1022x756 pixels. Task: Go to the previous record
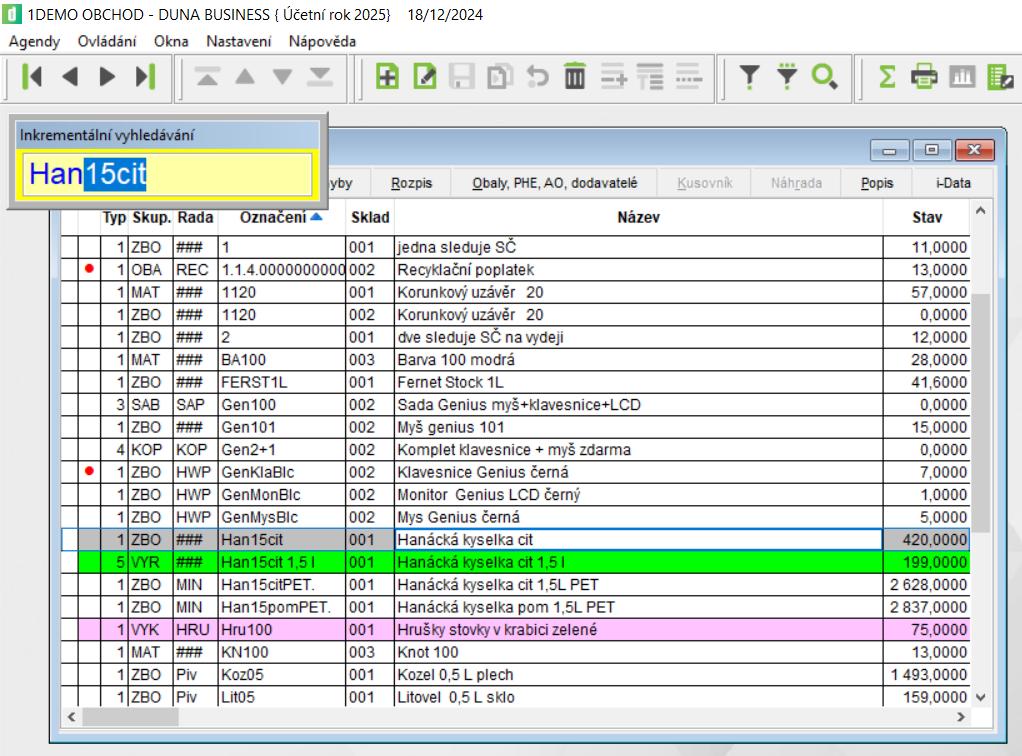70,77
